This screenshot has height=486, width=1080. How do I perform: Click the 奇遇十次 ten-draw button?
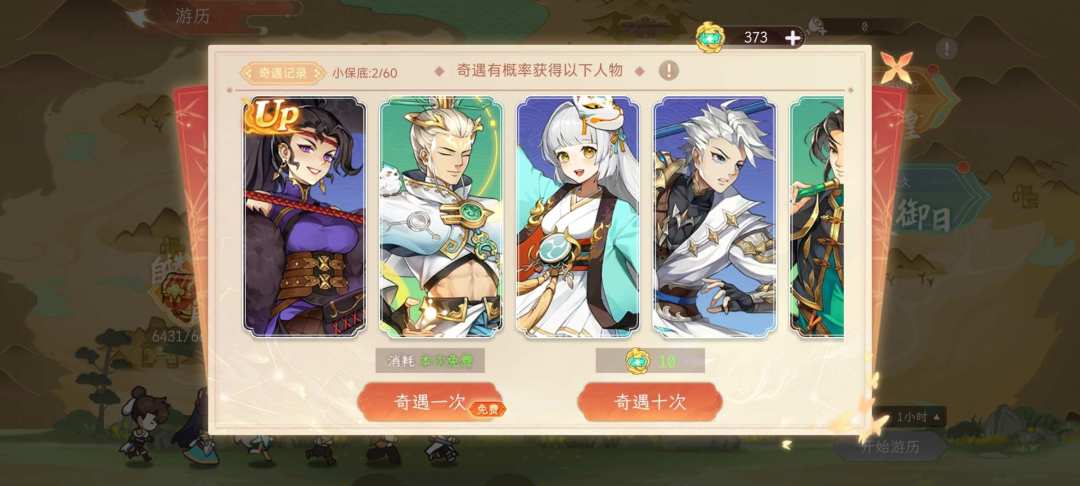click(x=650, y=402)
